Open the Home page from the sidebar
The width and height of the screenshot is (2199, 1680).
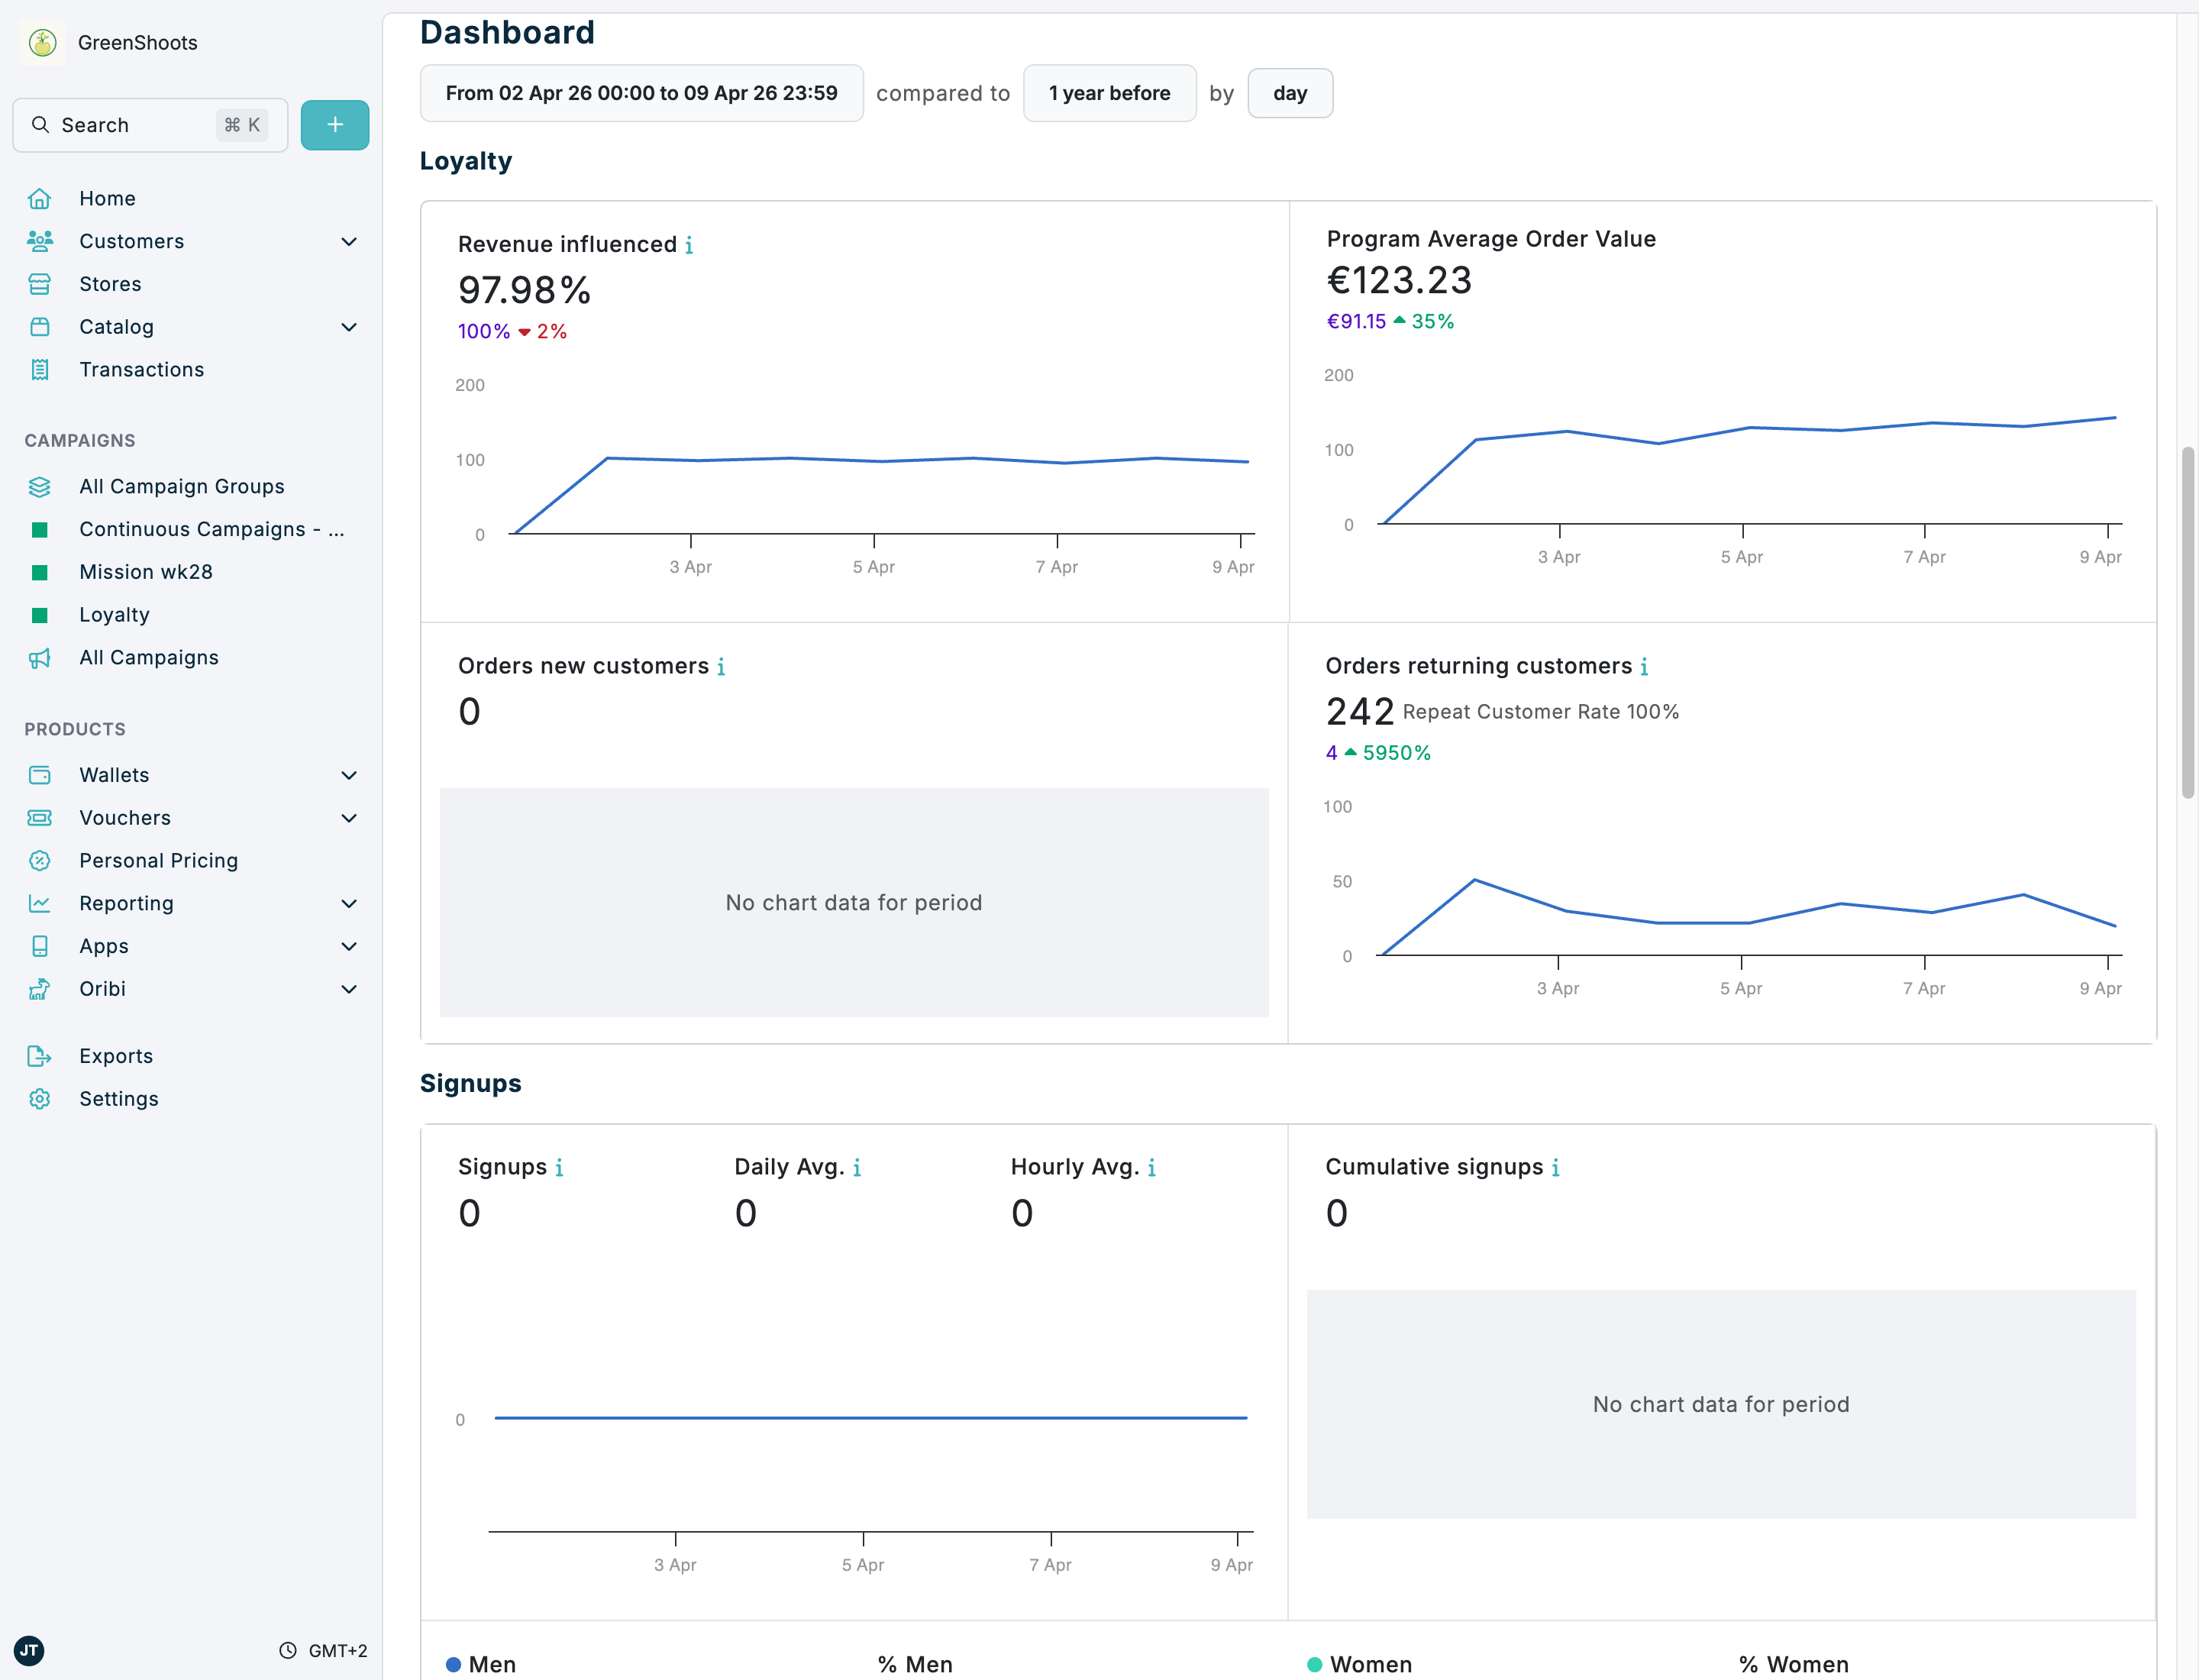coord(107,197)
